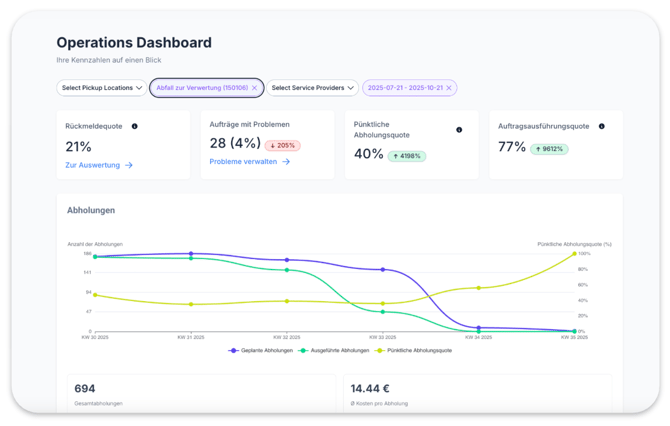
Task: Open the Zur Auswertung link
Action: (92, 165)
